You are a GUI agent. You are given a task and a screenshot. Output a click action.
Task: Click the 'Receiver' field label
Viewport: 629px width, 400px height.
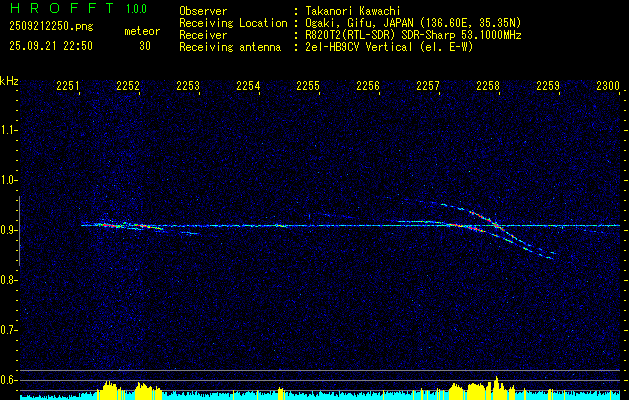203,35
